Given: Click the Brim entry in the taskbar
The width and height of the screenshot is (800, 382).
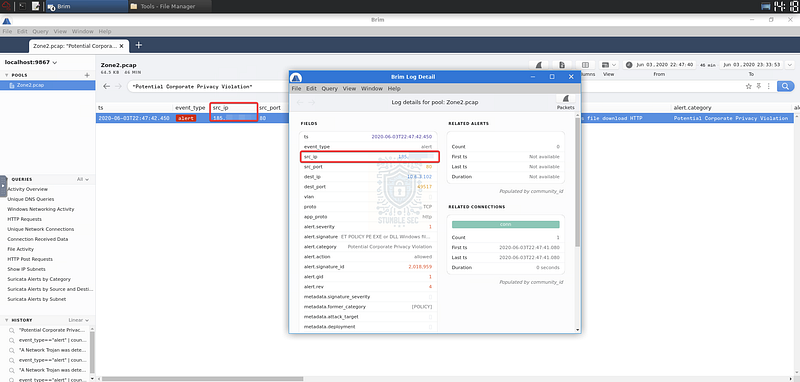Looking at the screenshot, I should point(86,7).
